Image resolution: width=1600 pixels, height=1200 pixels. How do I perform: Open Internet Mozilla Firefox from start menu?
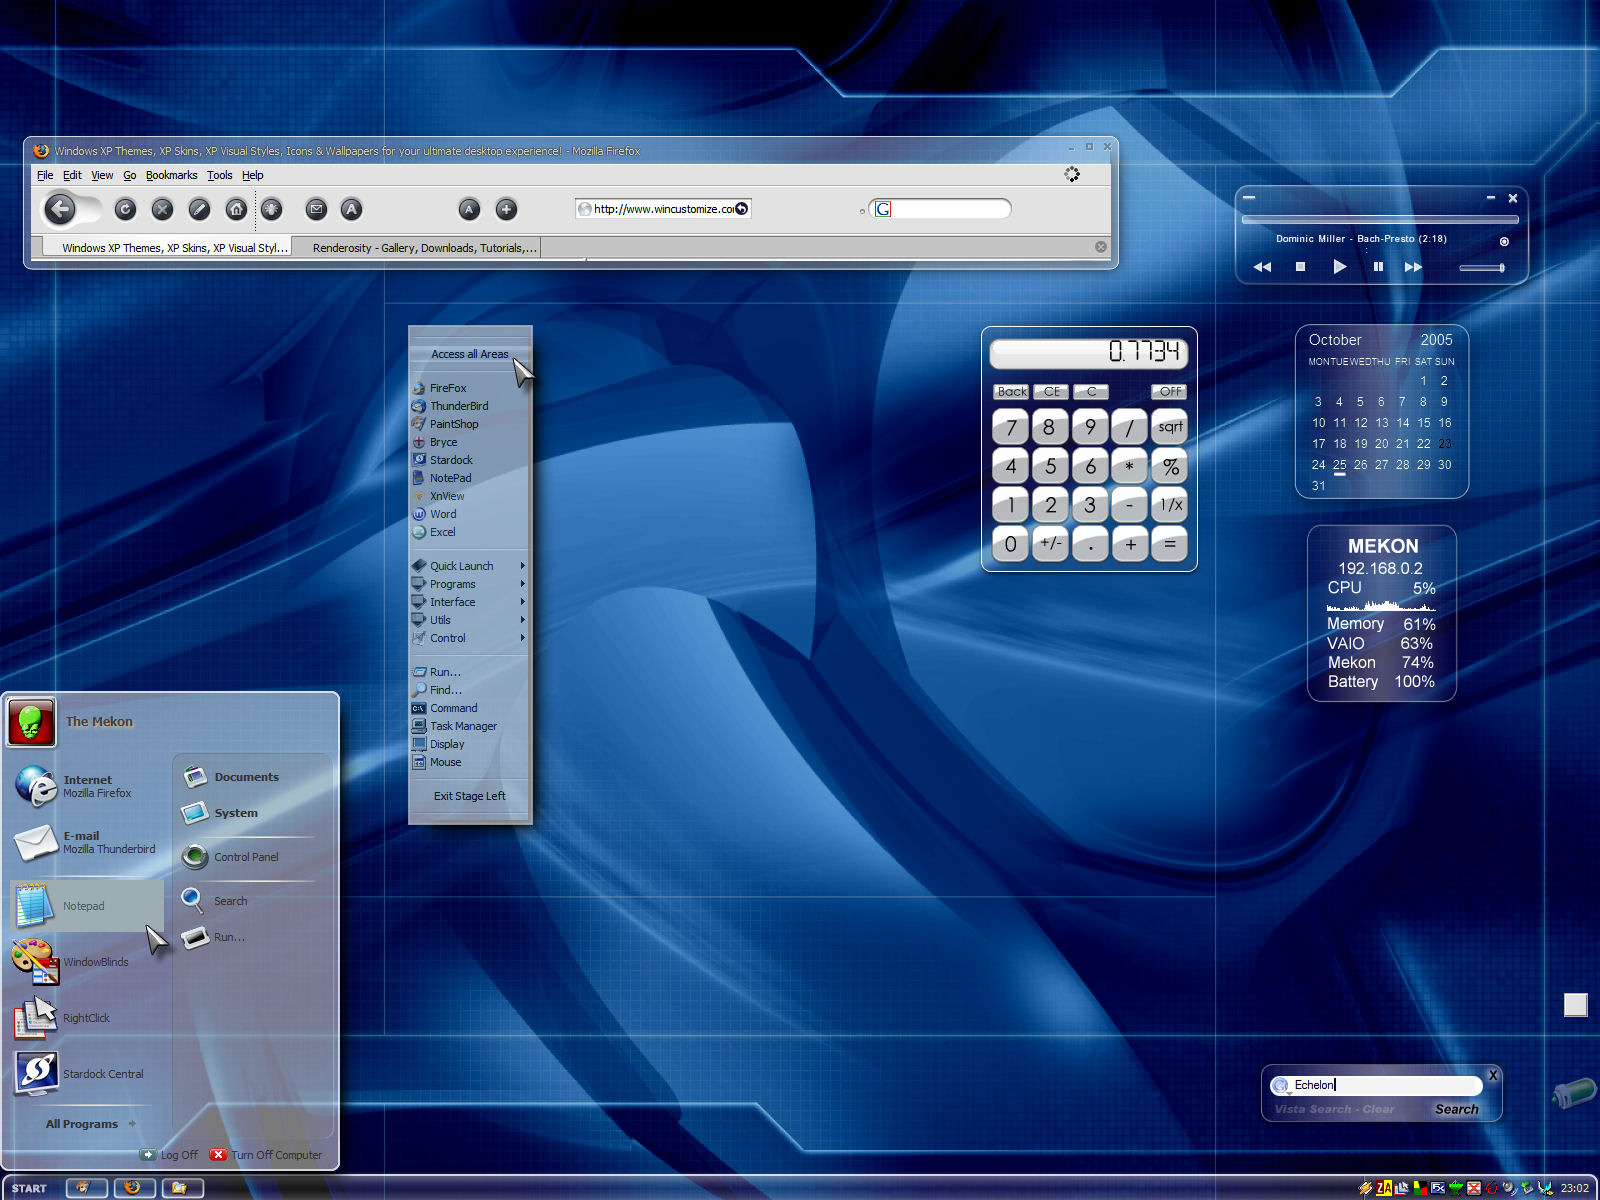point(88,786)
